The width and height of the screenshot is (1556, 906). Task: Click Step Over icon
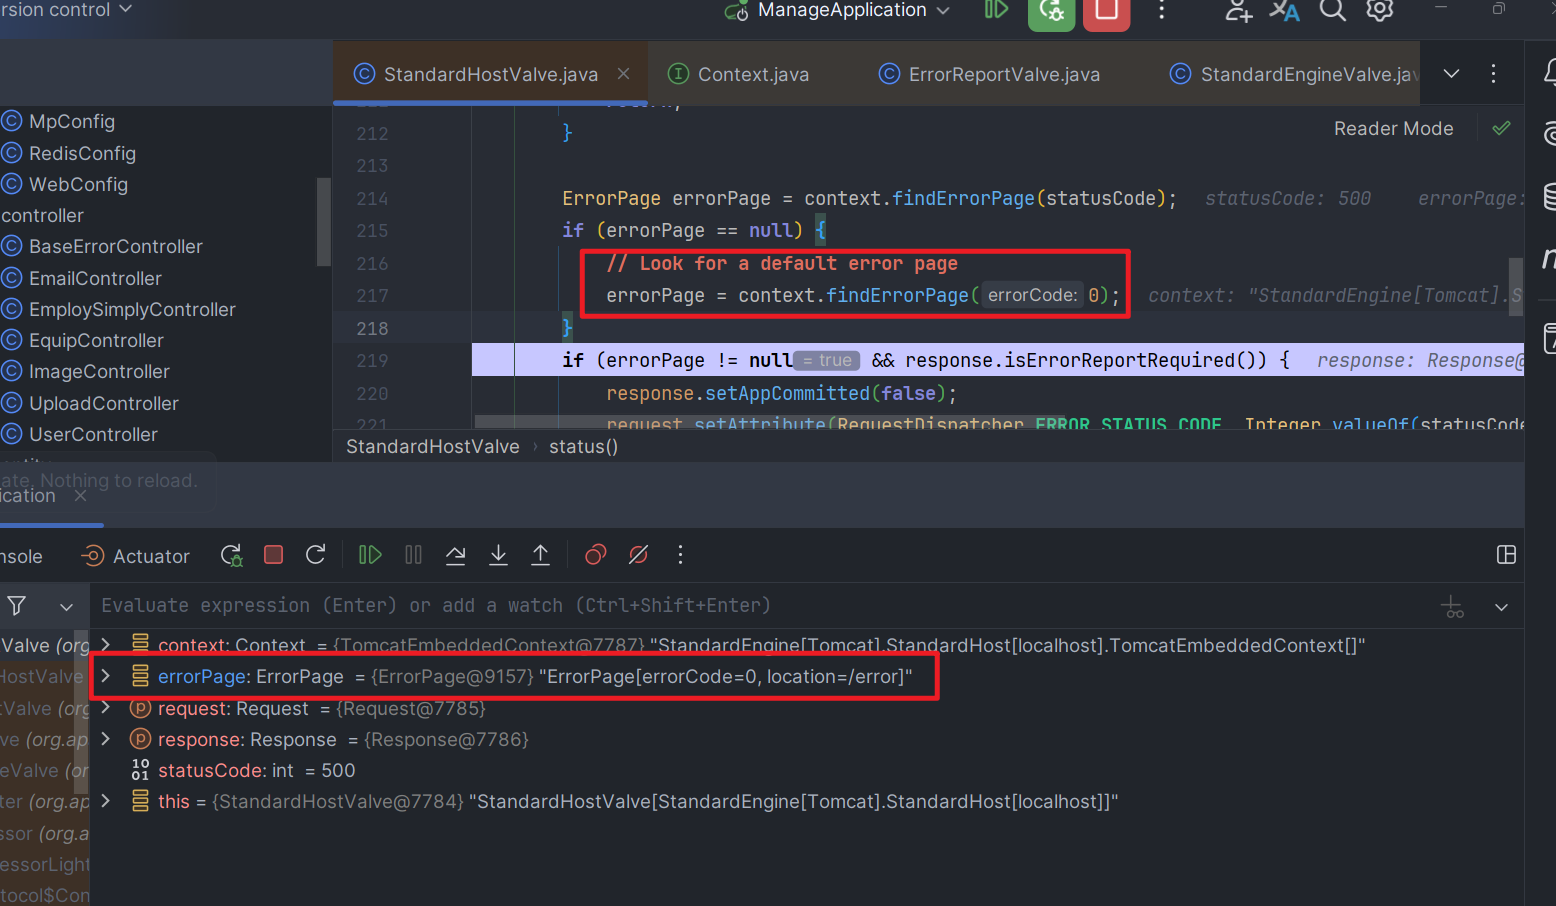(455, 555)
